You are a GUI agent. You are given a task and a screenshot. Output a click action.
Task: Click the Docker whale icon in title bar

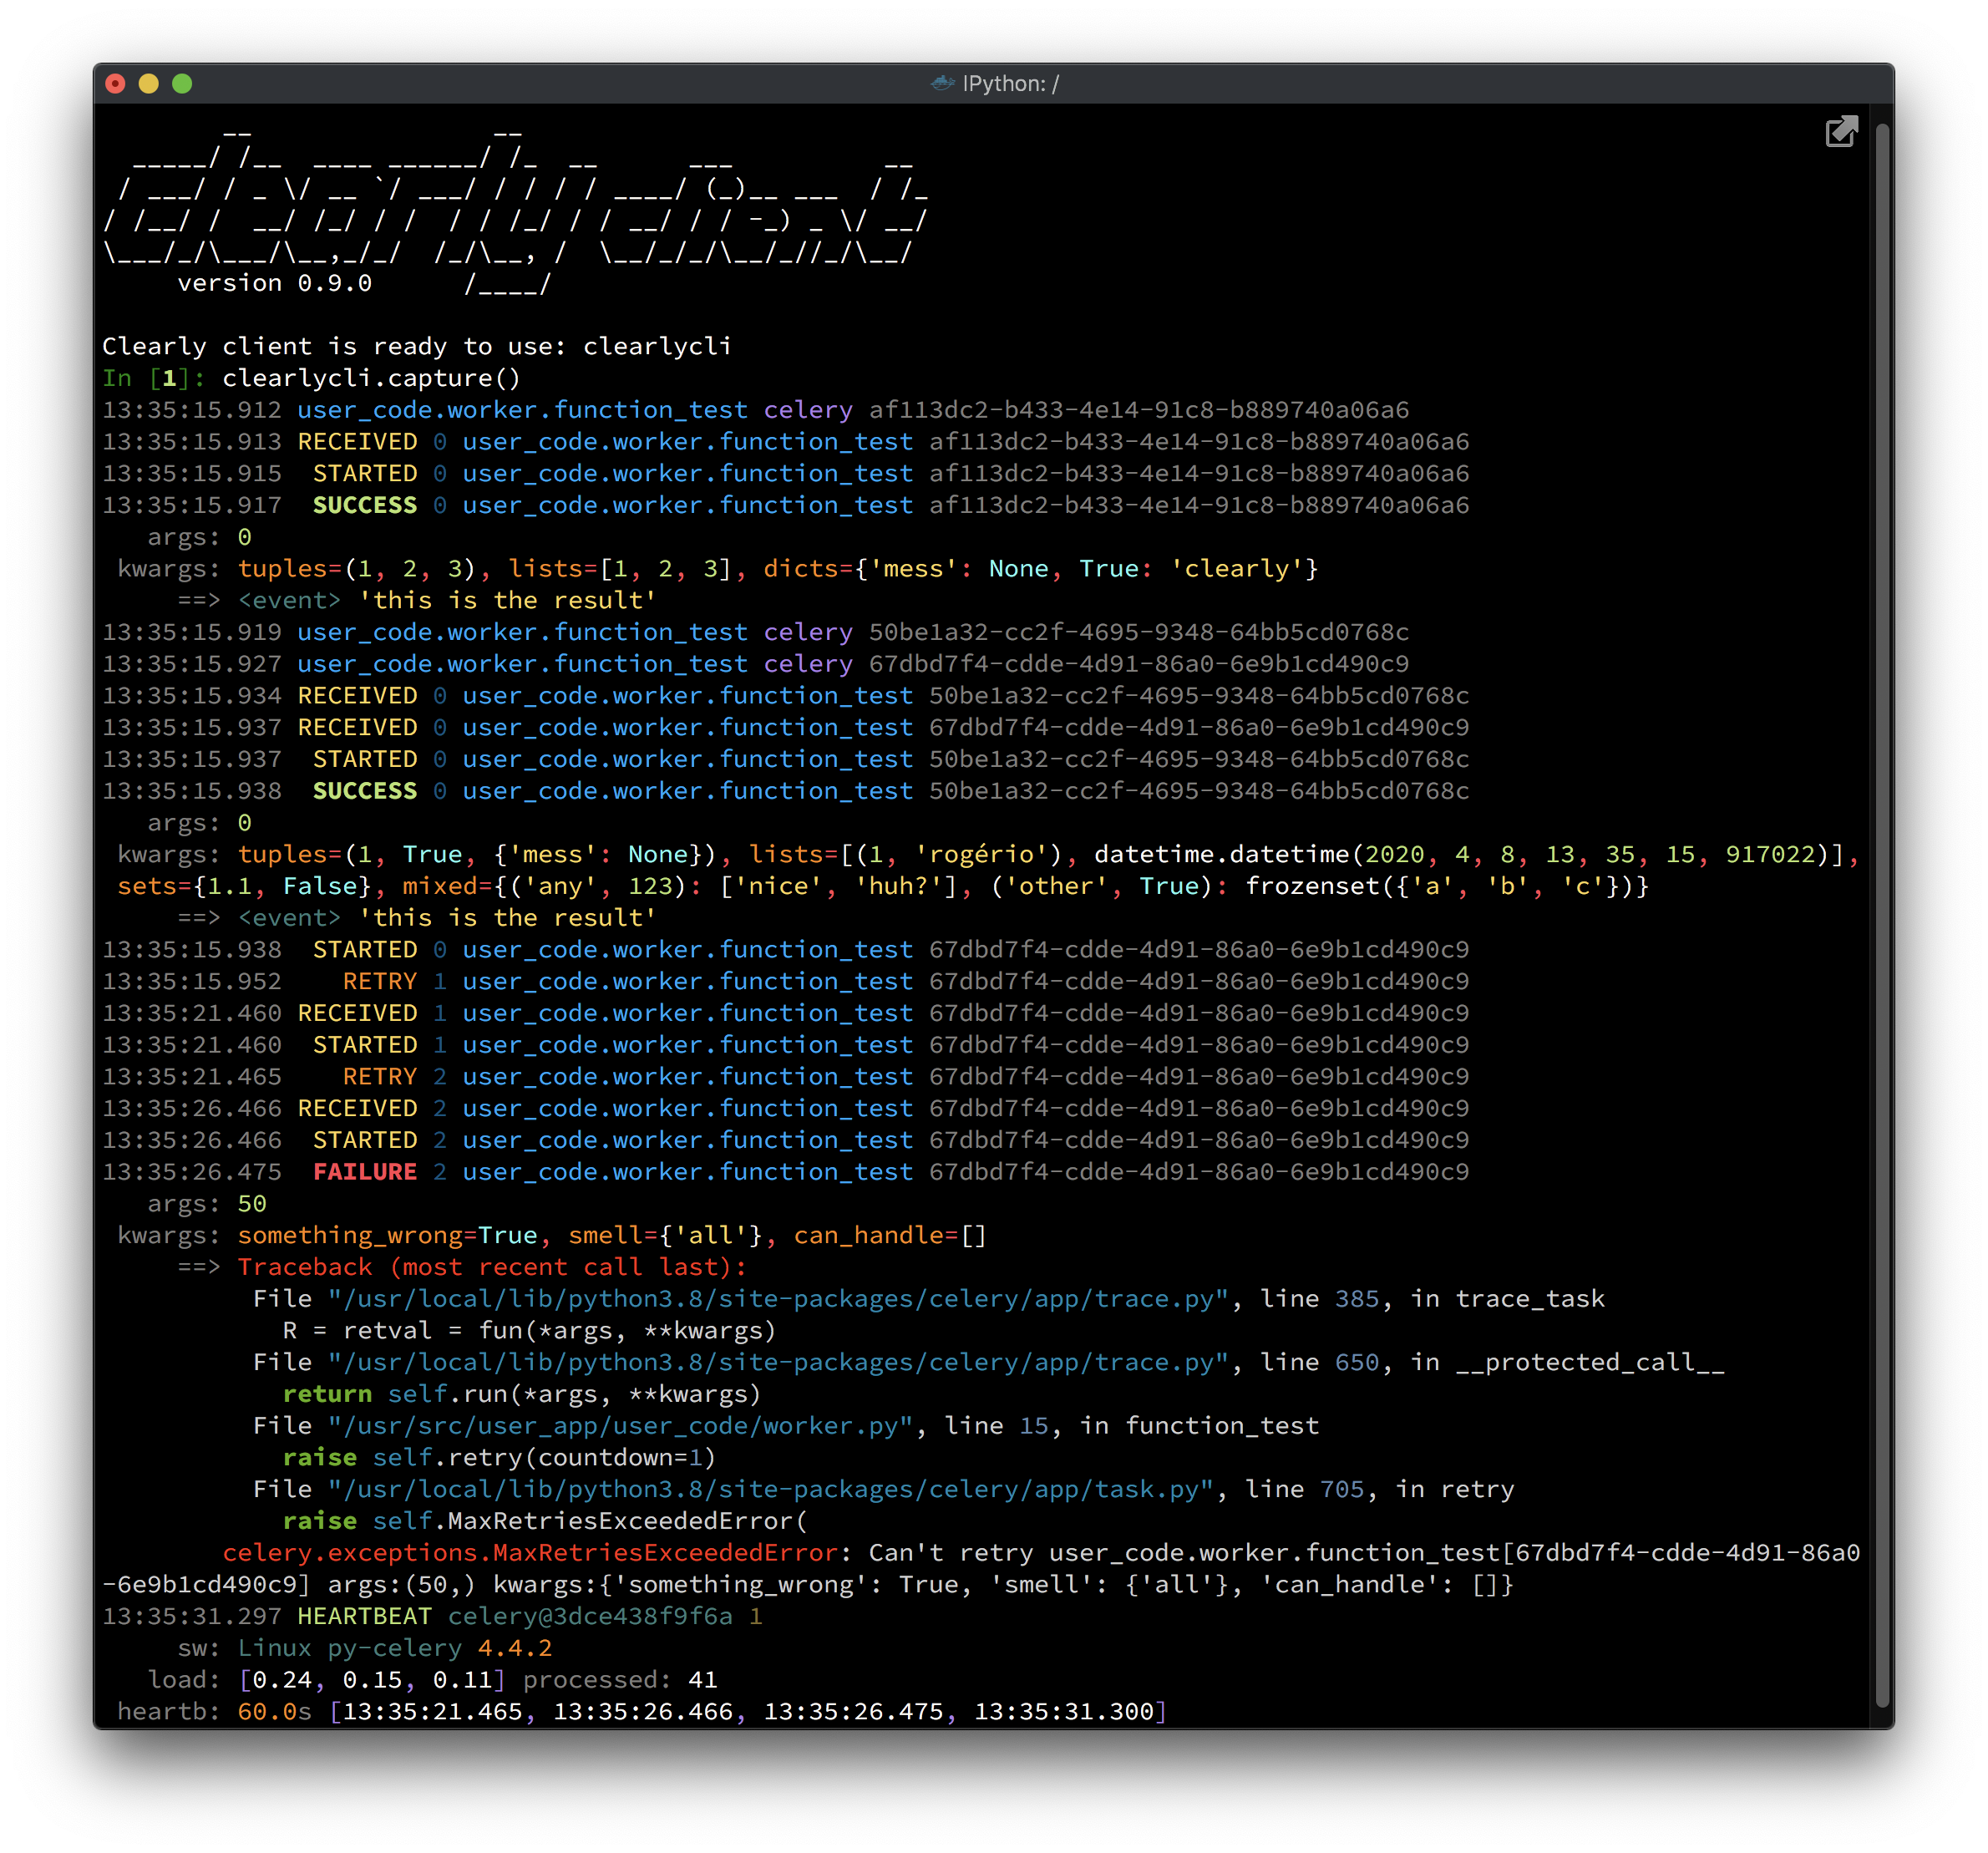(x=942, y=83)
